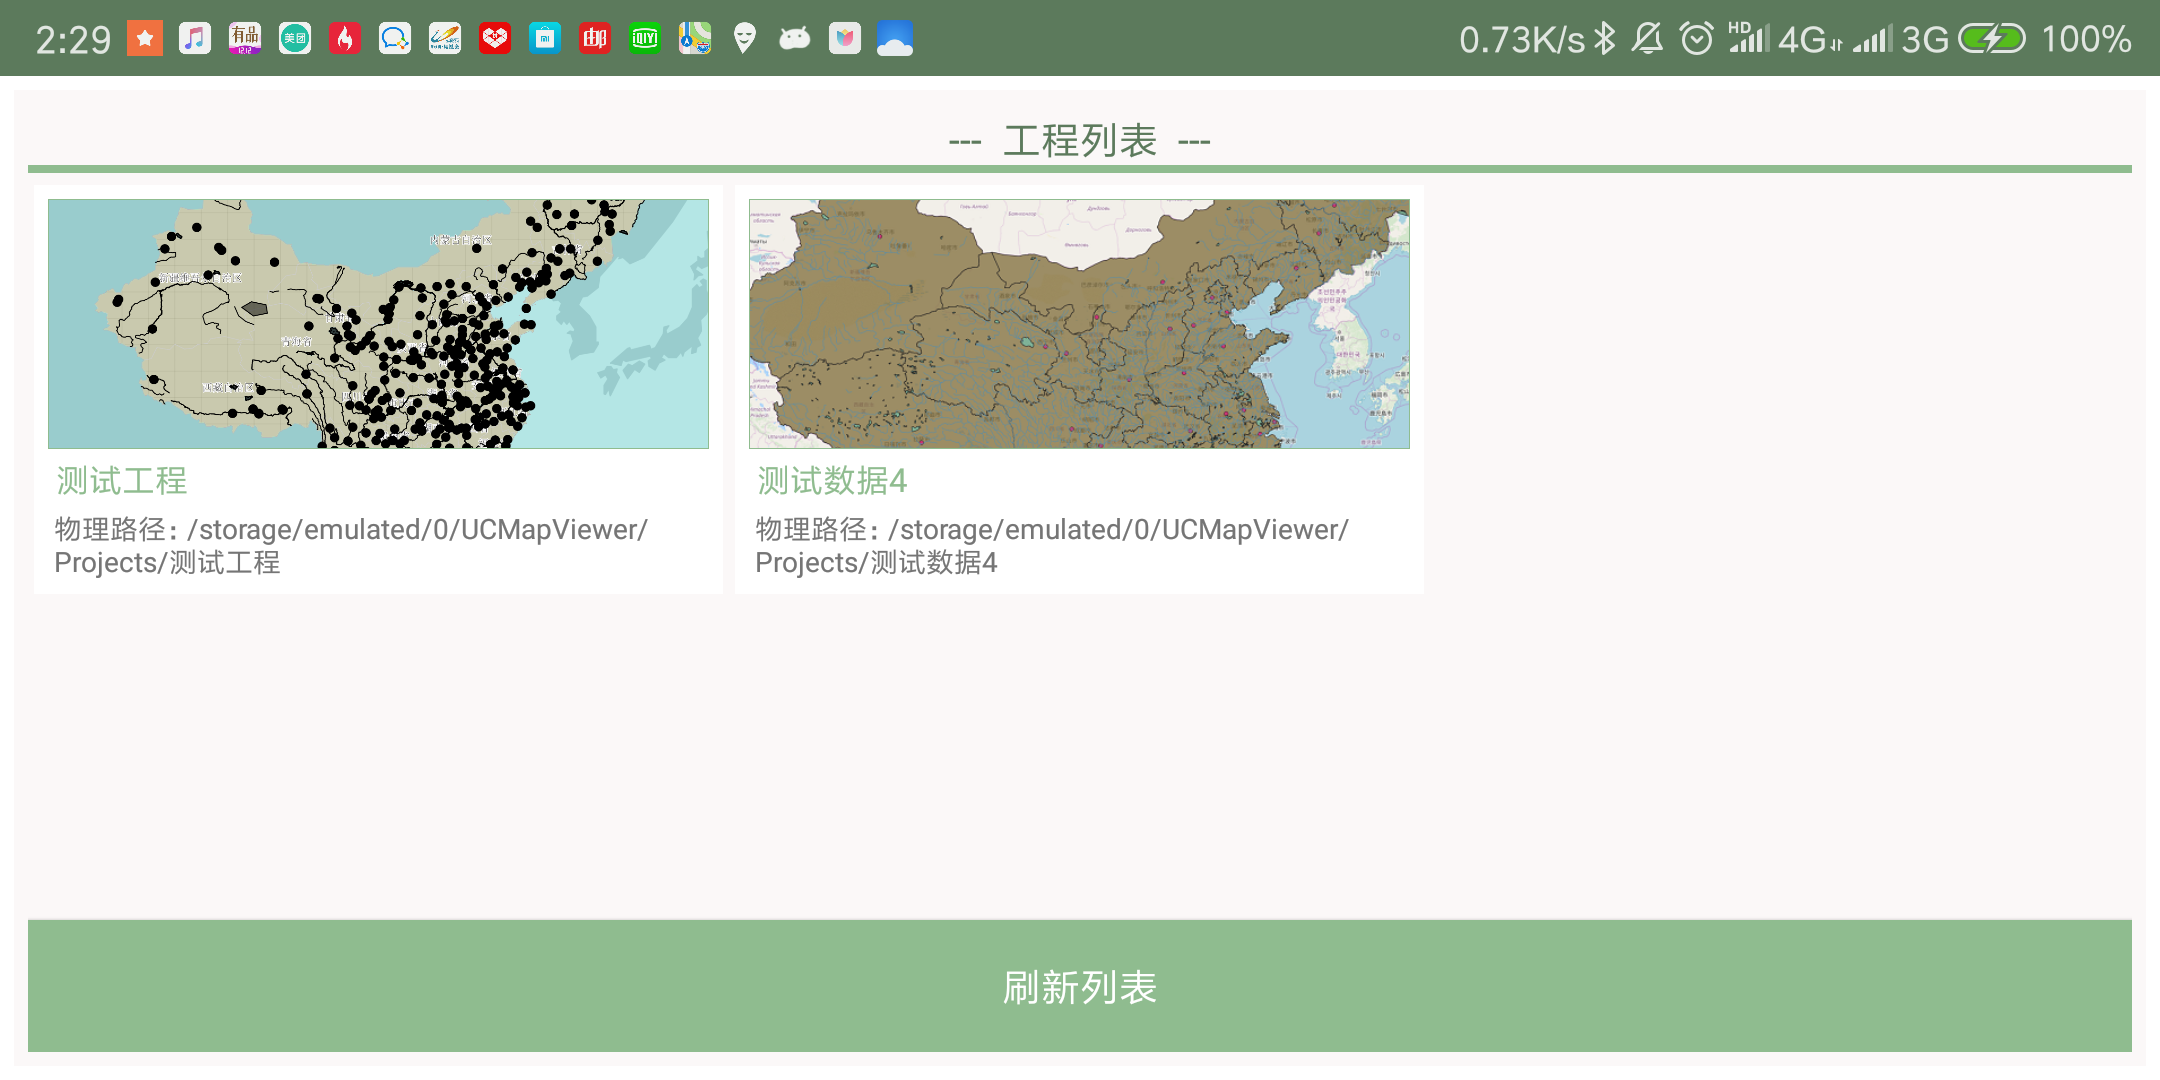Select the 测试数据4 brown map thumbnail

[x=1079, y=324]
